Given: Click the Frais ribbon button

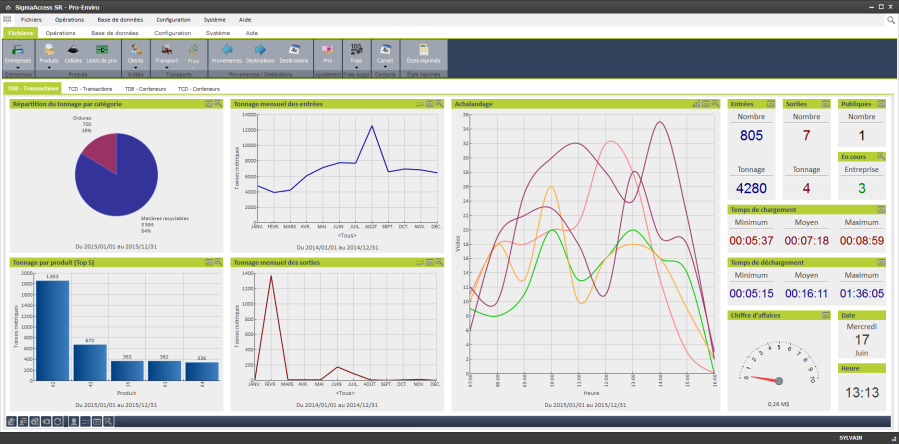Looking at the screenshot, I should [356, 52].
